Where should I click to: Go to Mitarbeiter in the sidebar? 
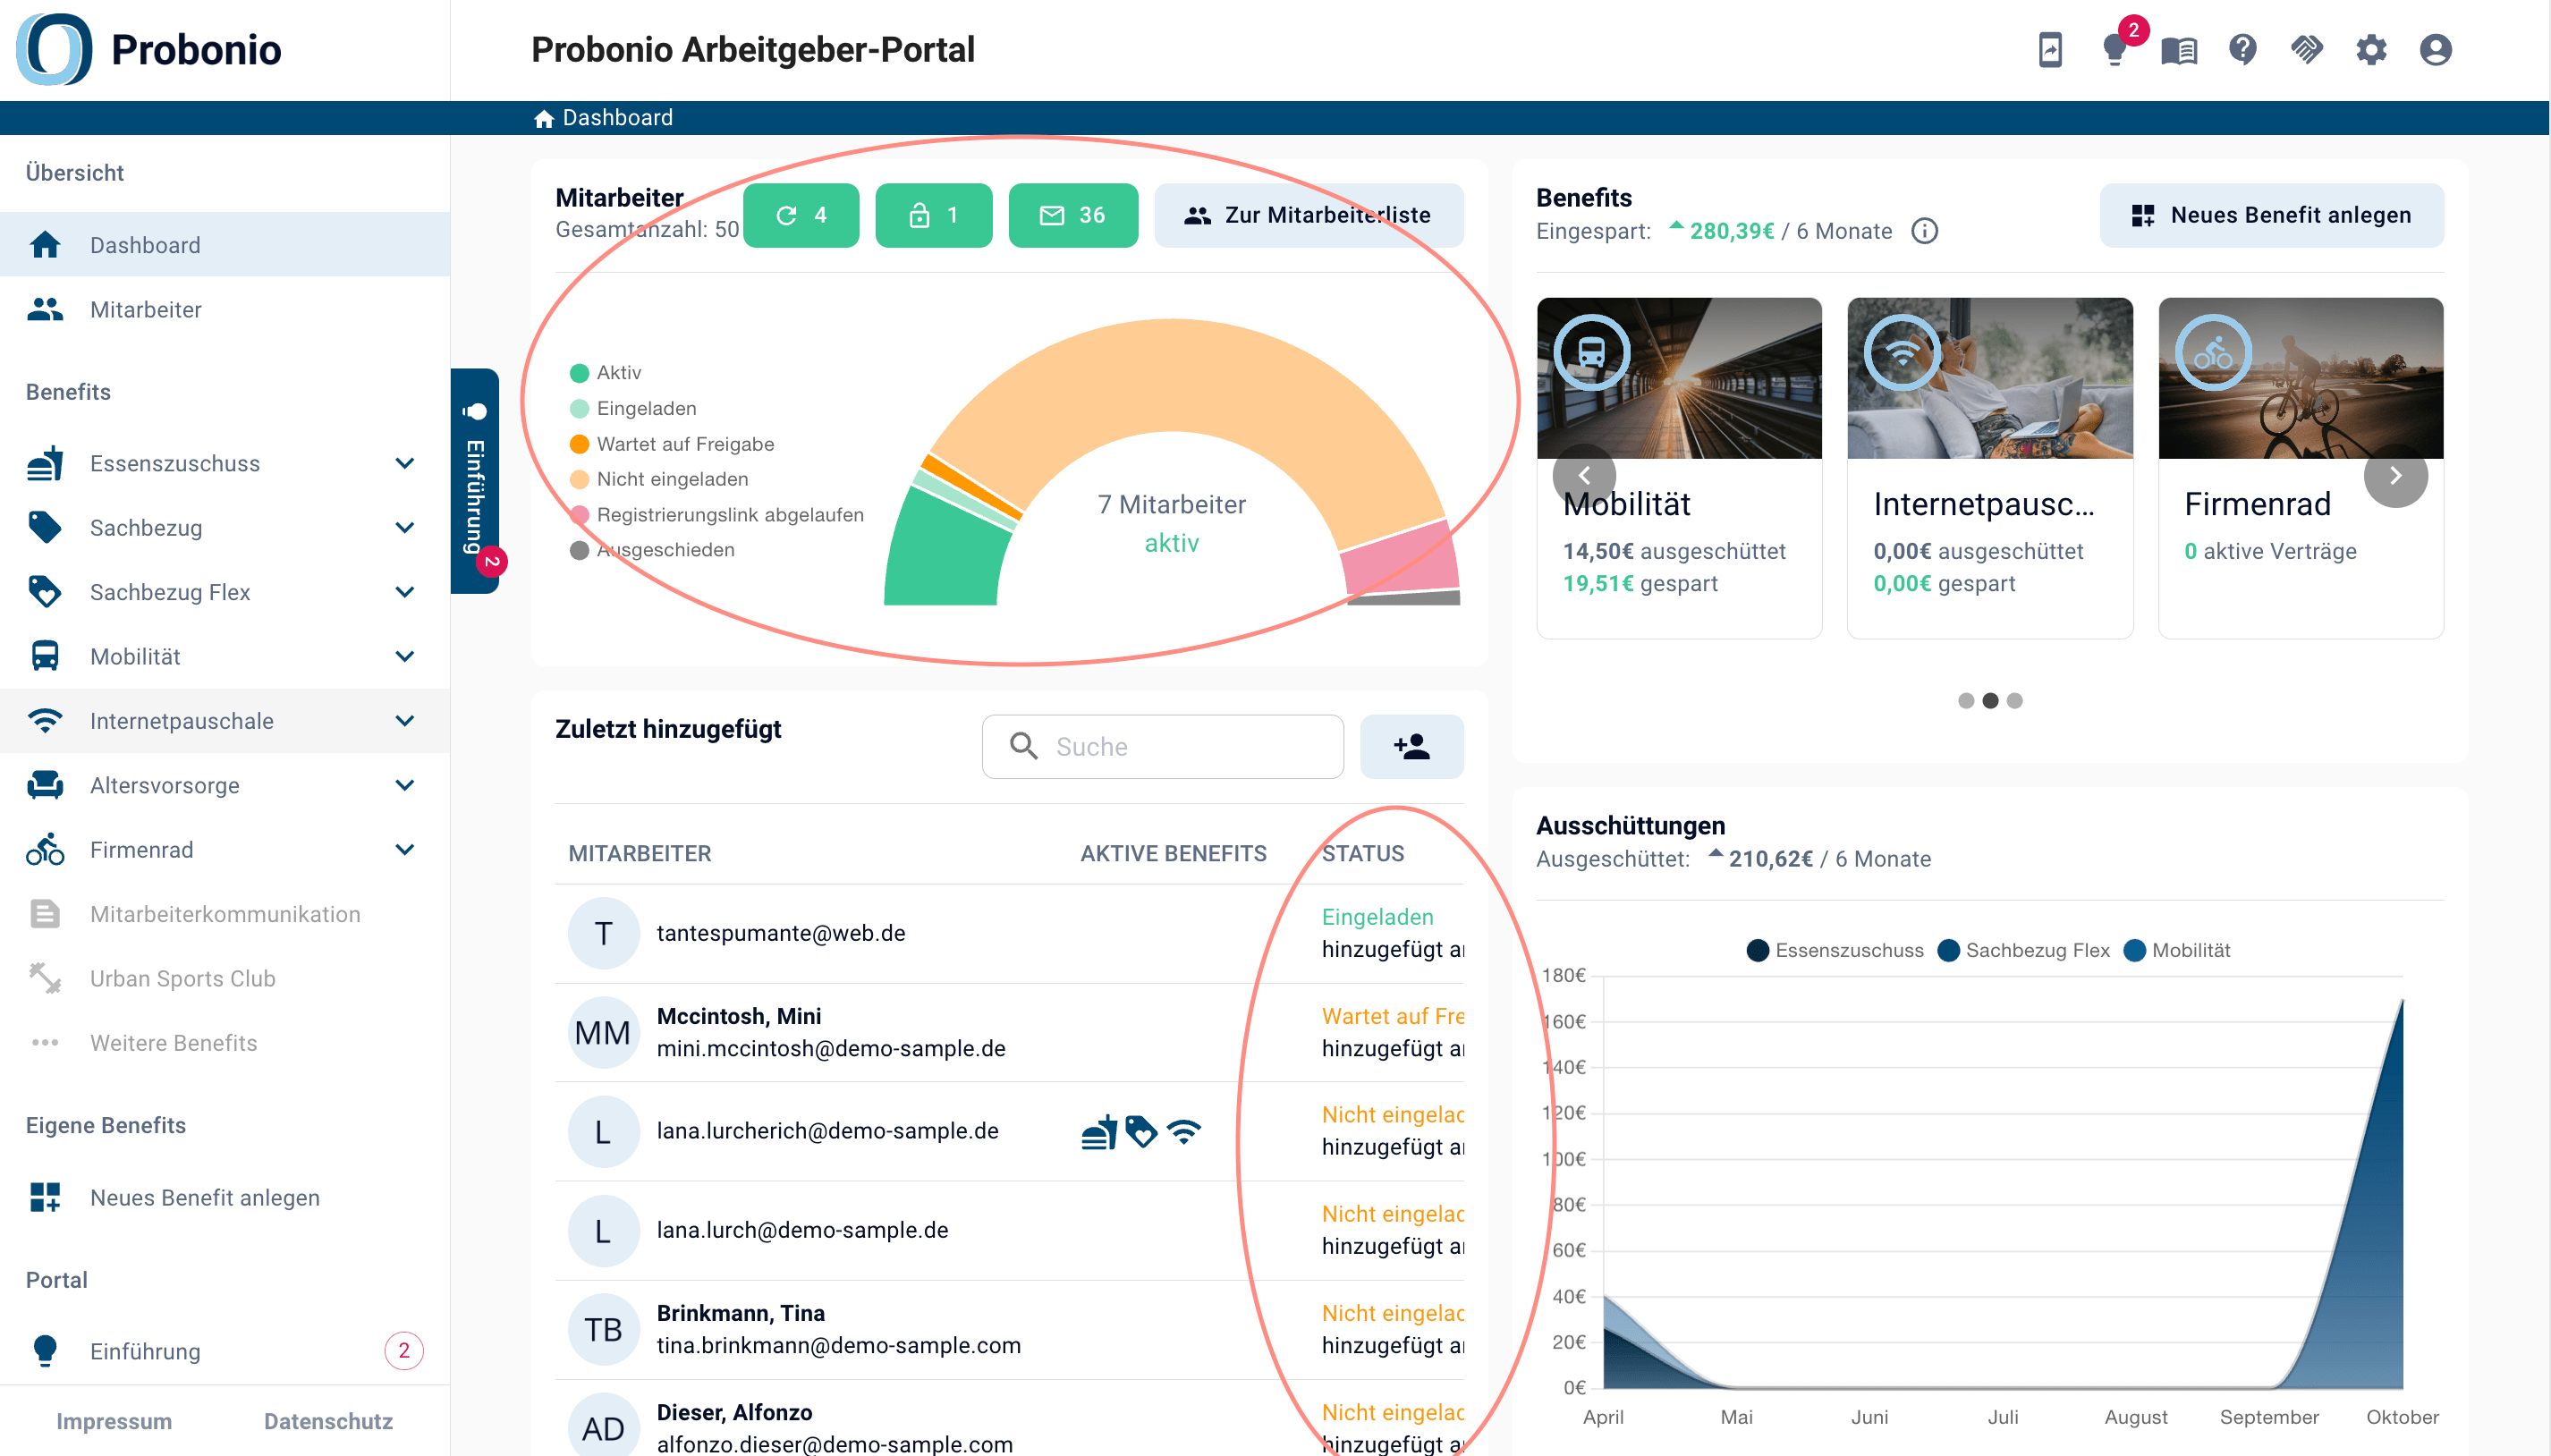coord(225,309)
